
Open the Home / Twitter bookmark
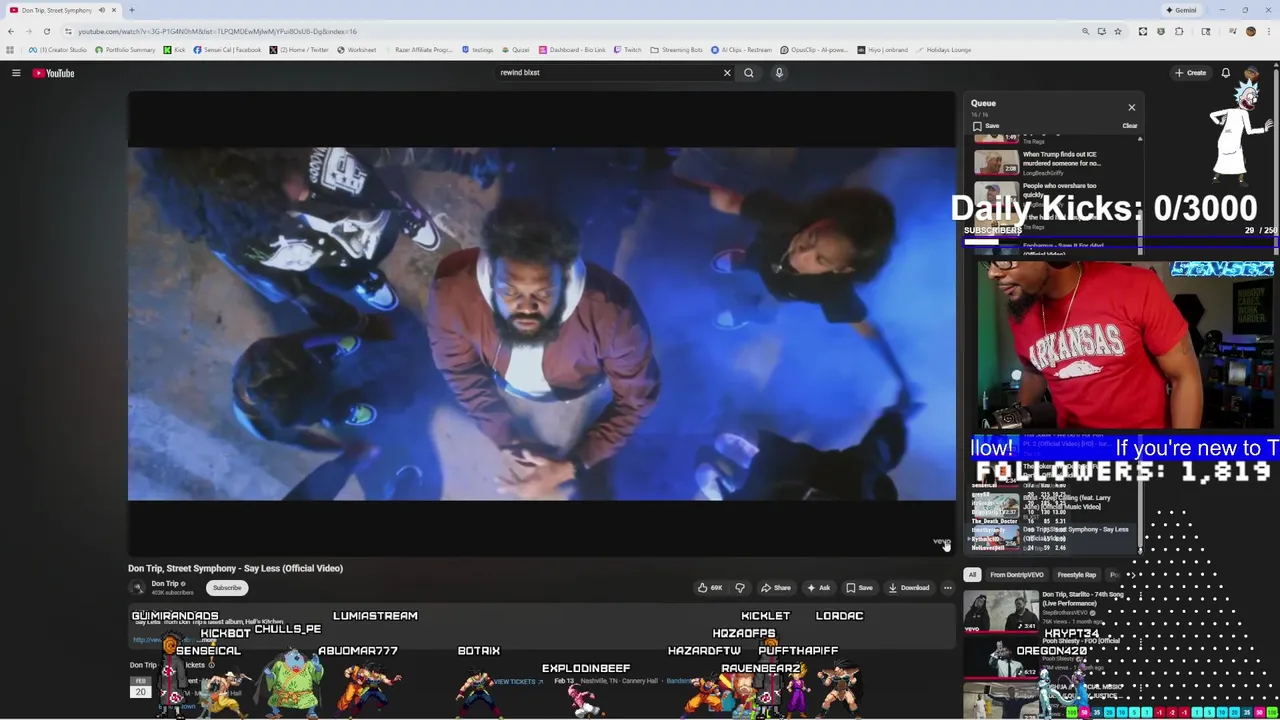(299, 50)
